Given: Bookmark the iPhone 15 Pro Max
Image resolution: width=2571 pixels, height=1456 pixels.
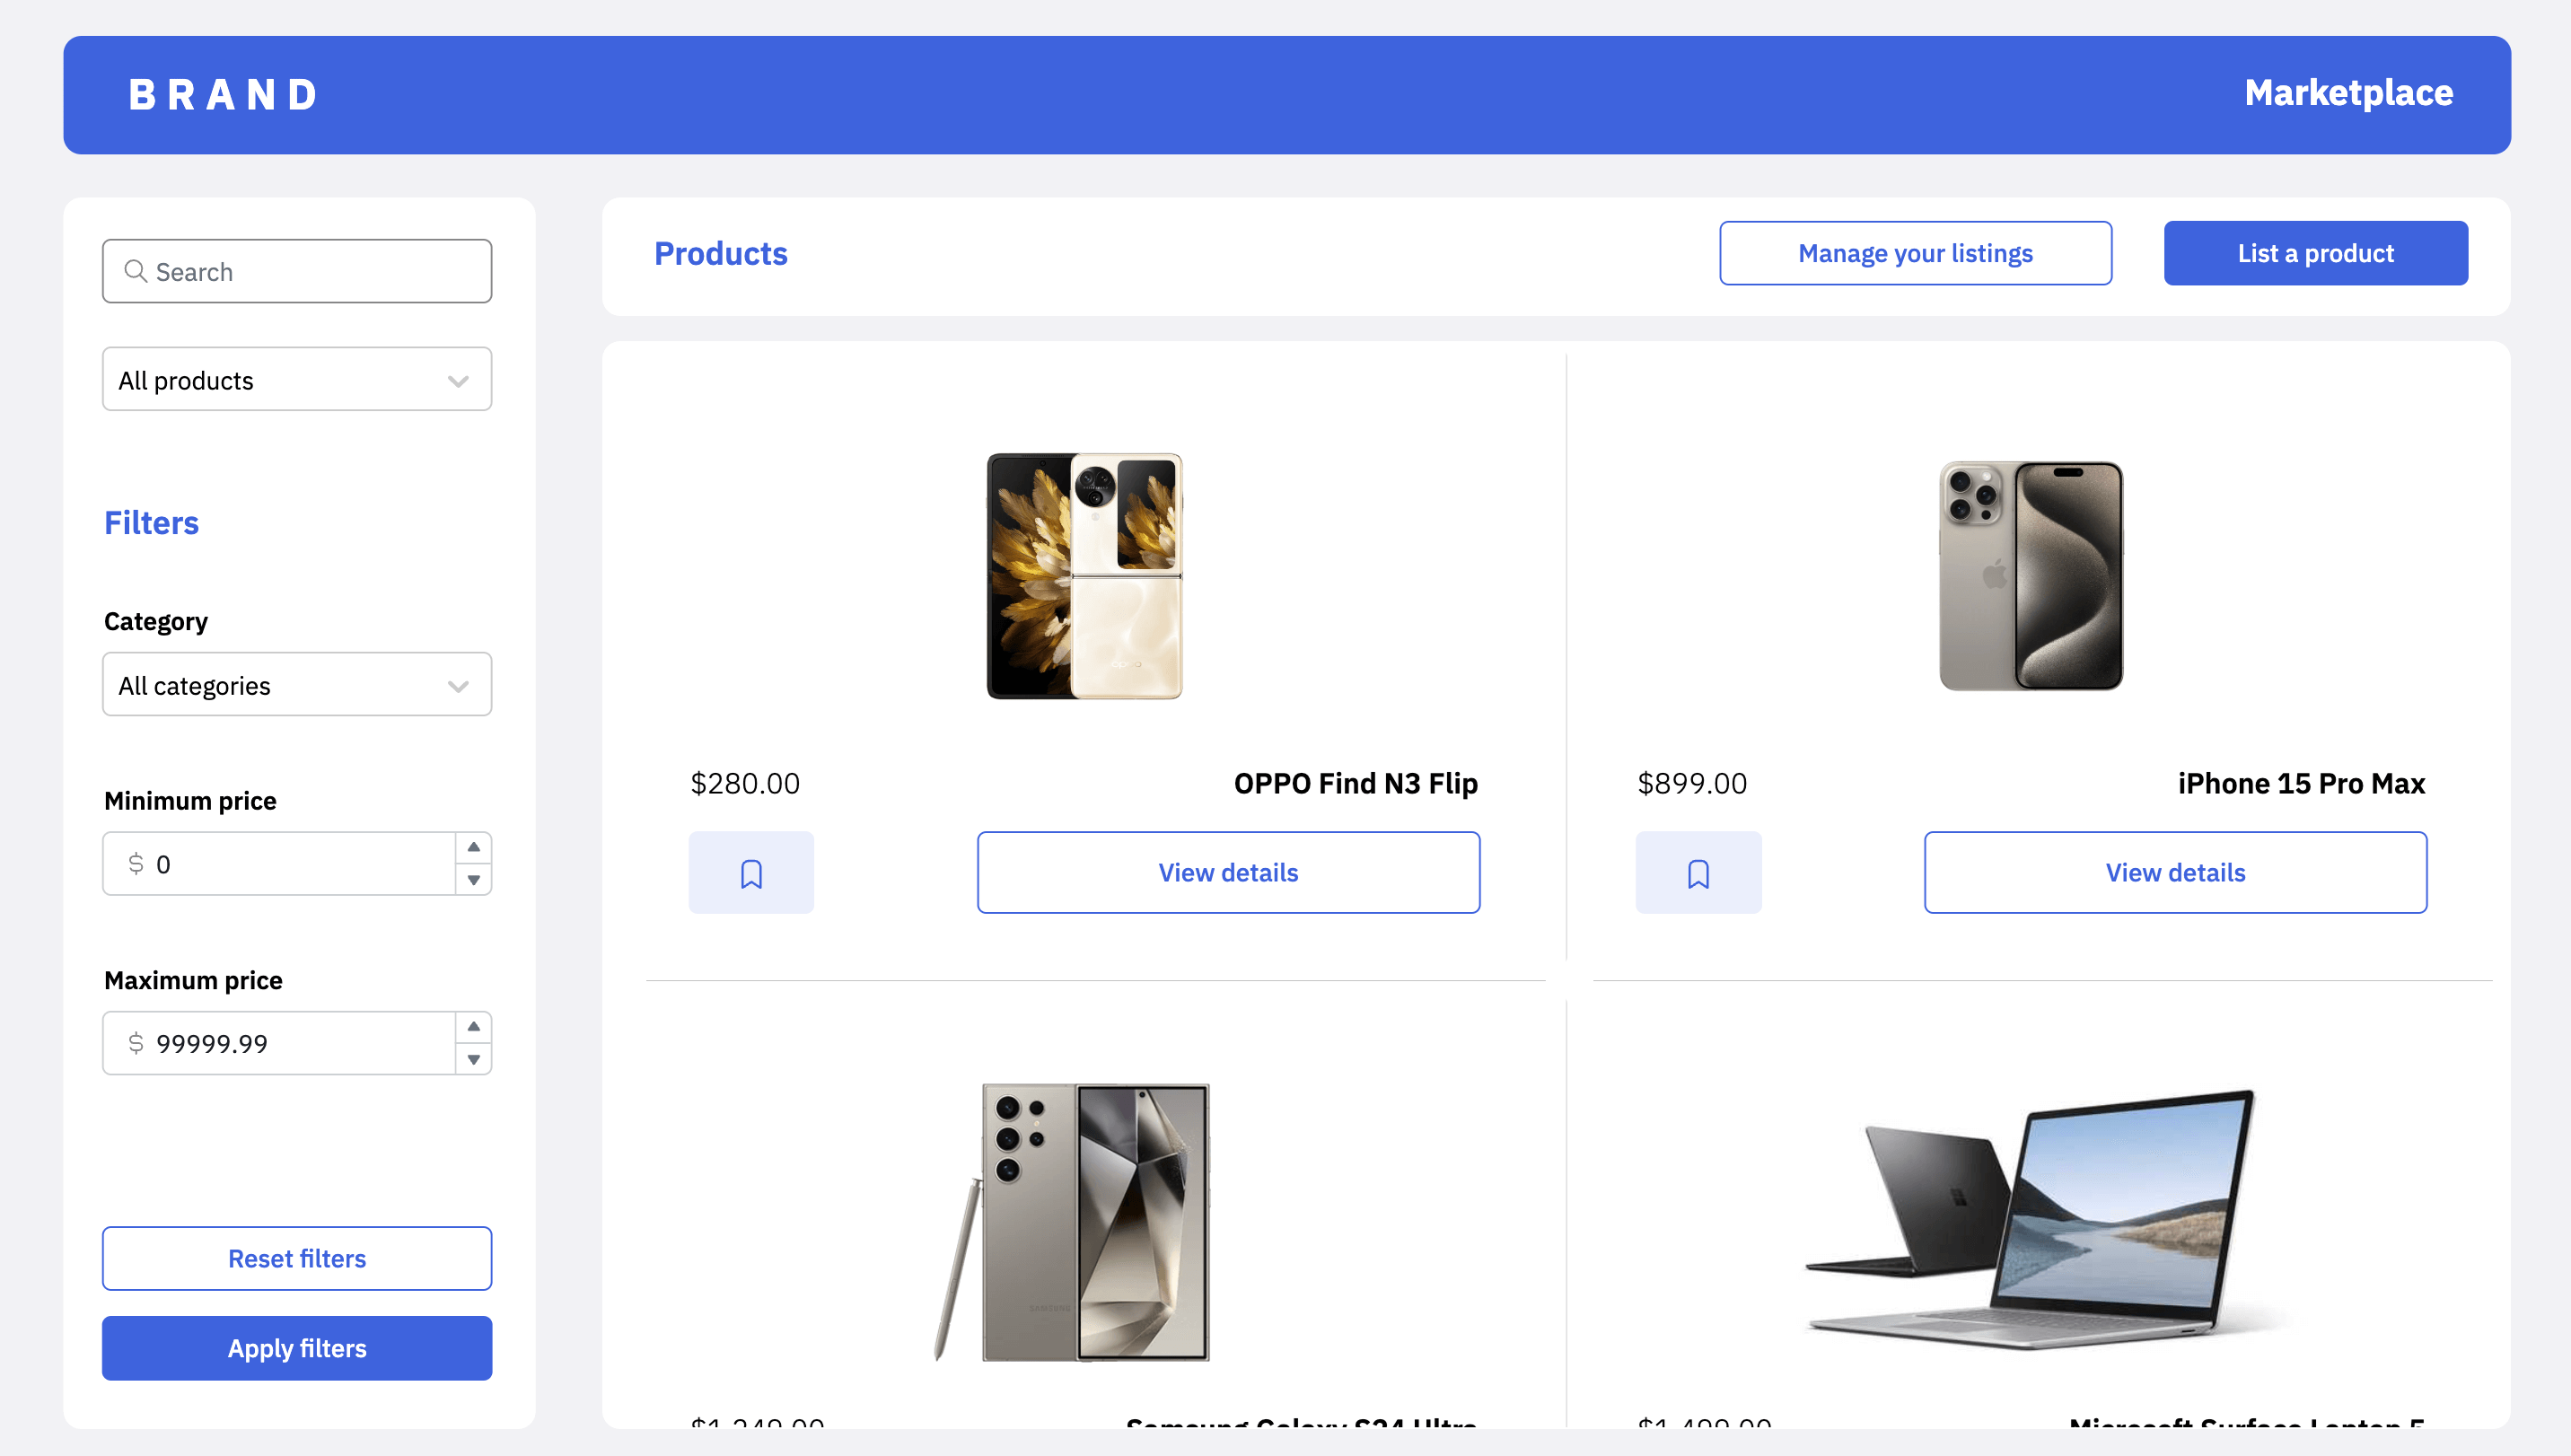Looking at the screenshot, I should [1698, 872].
